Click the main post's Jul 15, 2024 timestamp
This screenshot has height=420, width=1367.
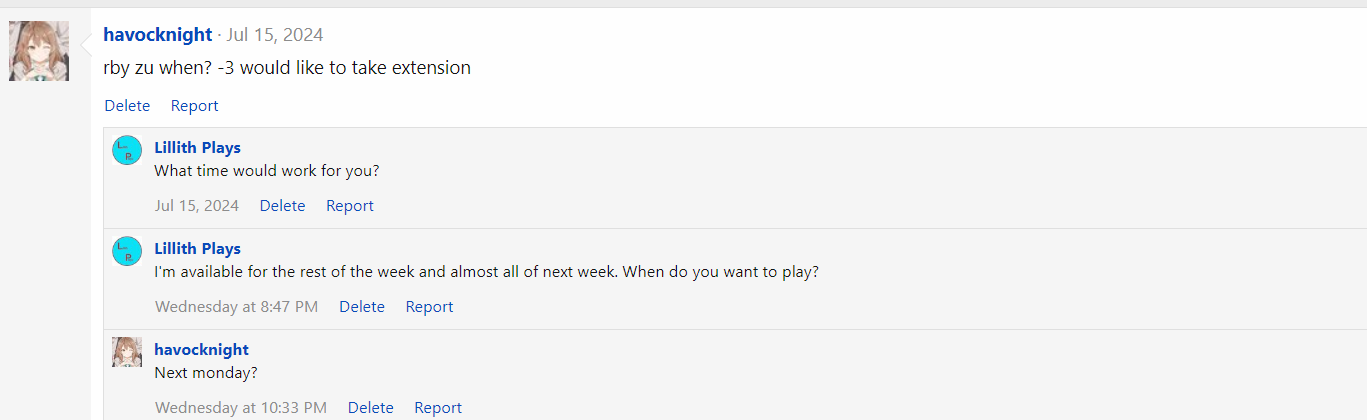[275, 35]
